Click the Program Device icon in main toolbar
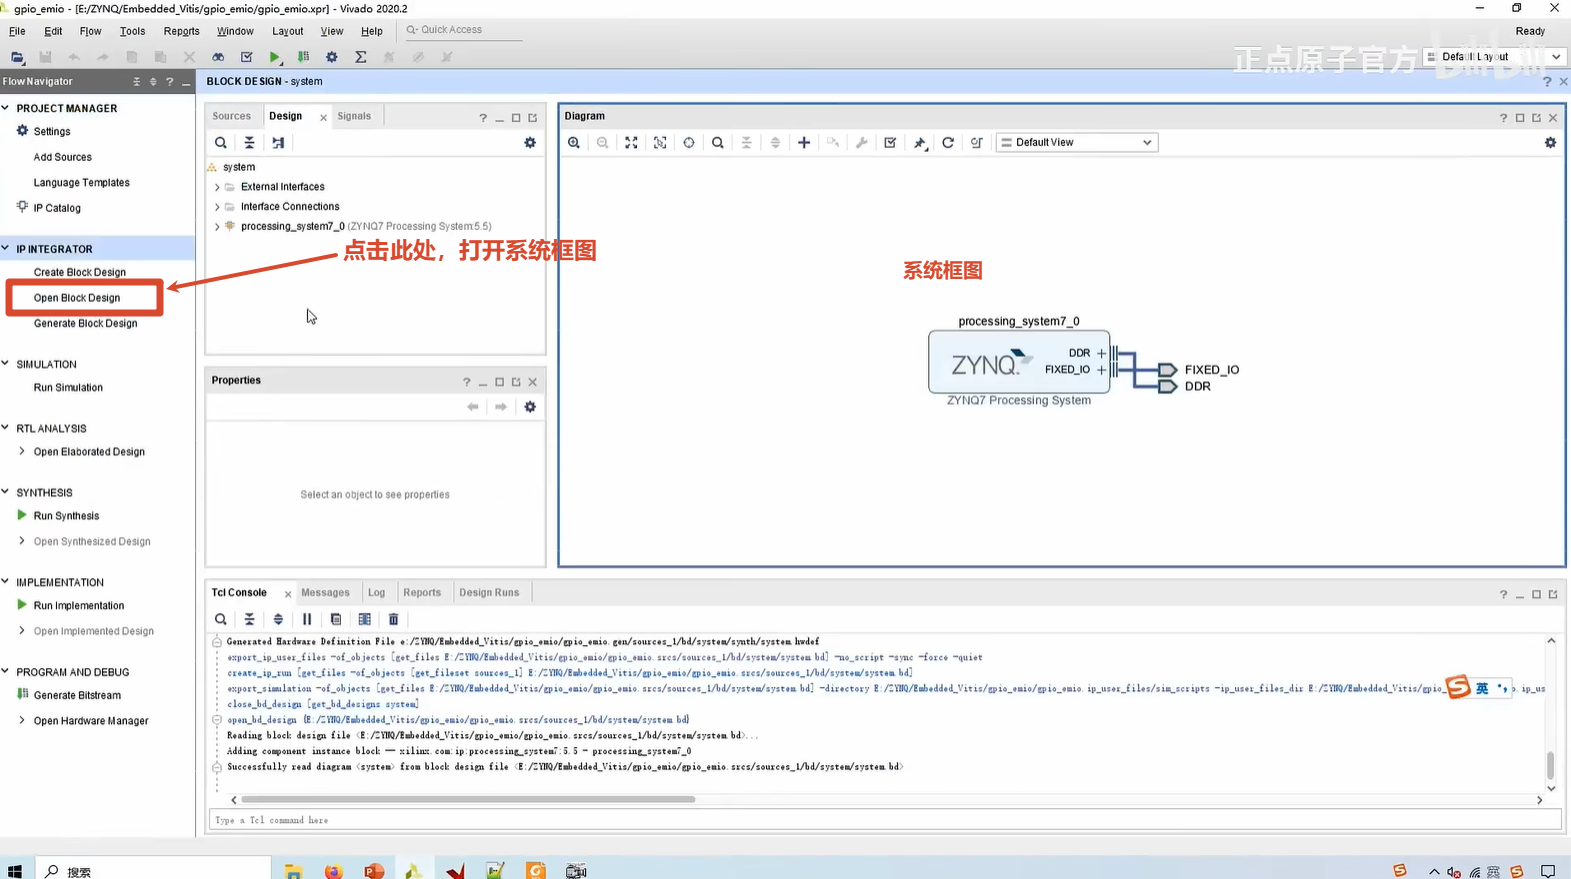The height and width of the screenshot is (879, 1571). point(303,57)
